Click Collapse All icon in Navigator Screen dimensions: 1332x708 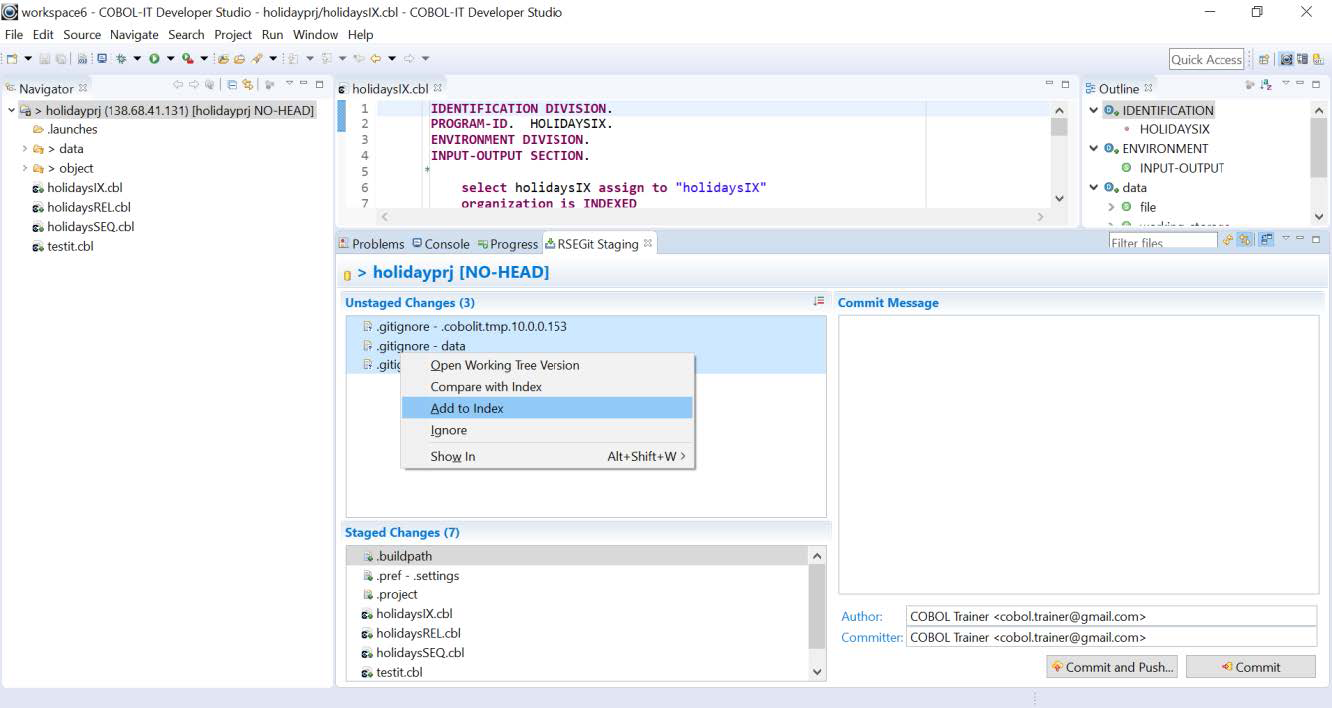tap(232, 86)
